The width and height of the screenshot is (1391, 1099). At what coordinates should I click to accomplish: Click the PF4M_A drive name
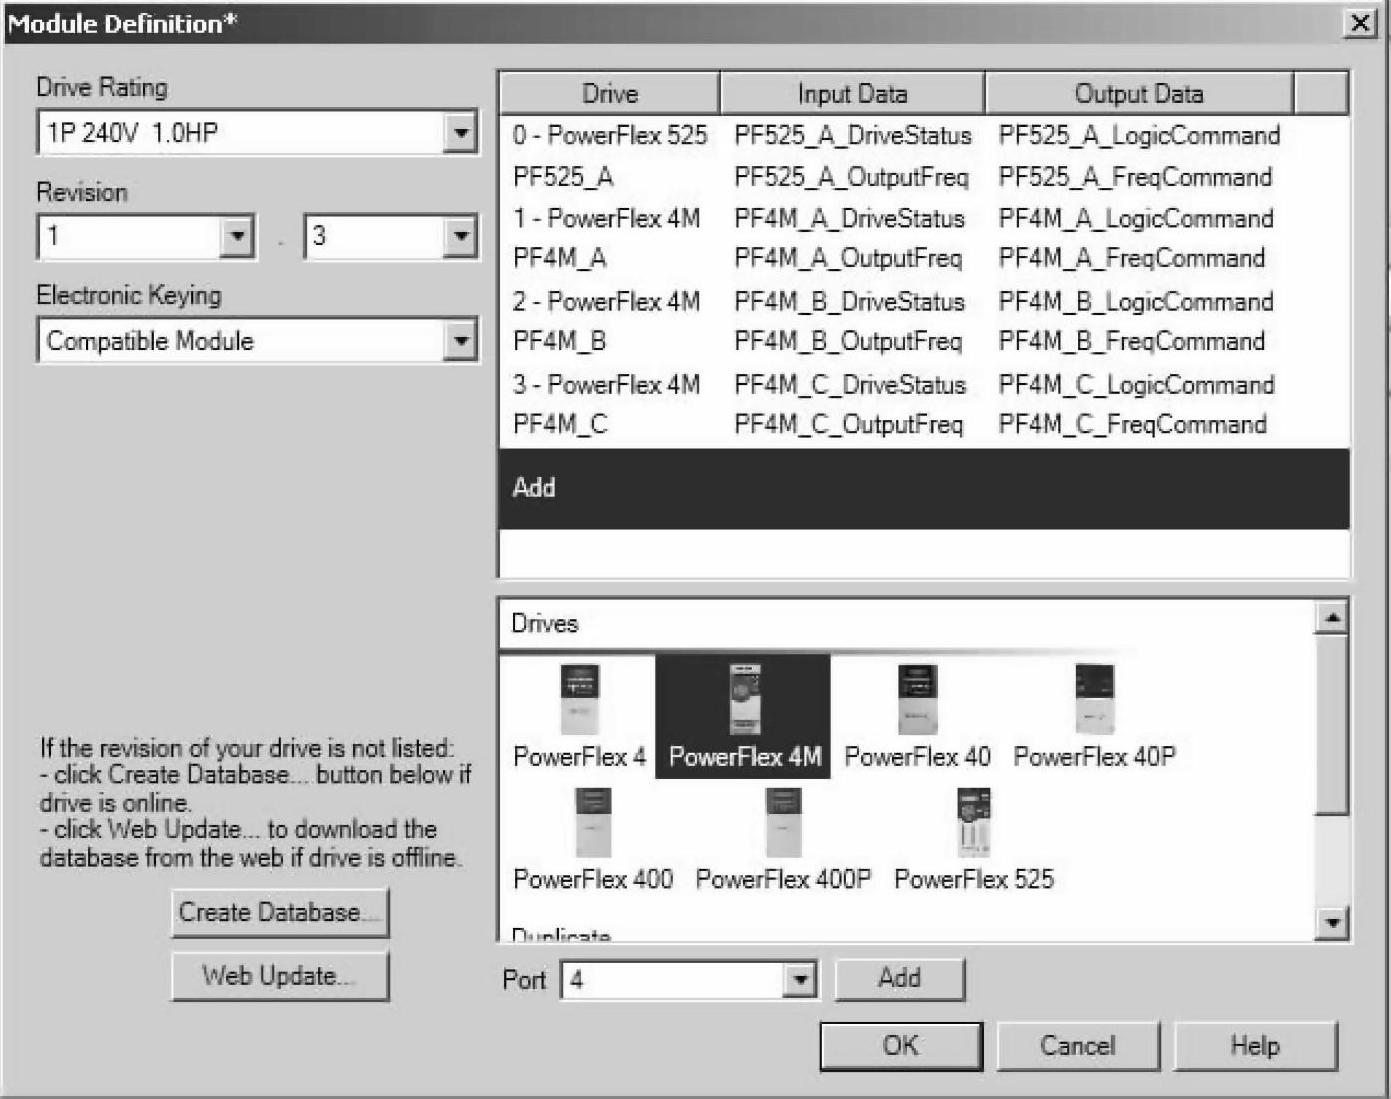coord(559,258)
